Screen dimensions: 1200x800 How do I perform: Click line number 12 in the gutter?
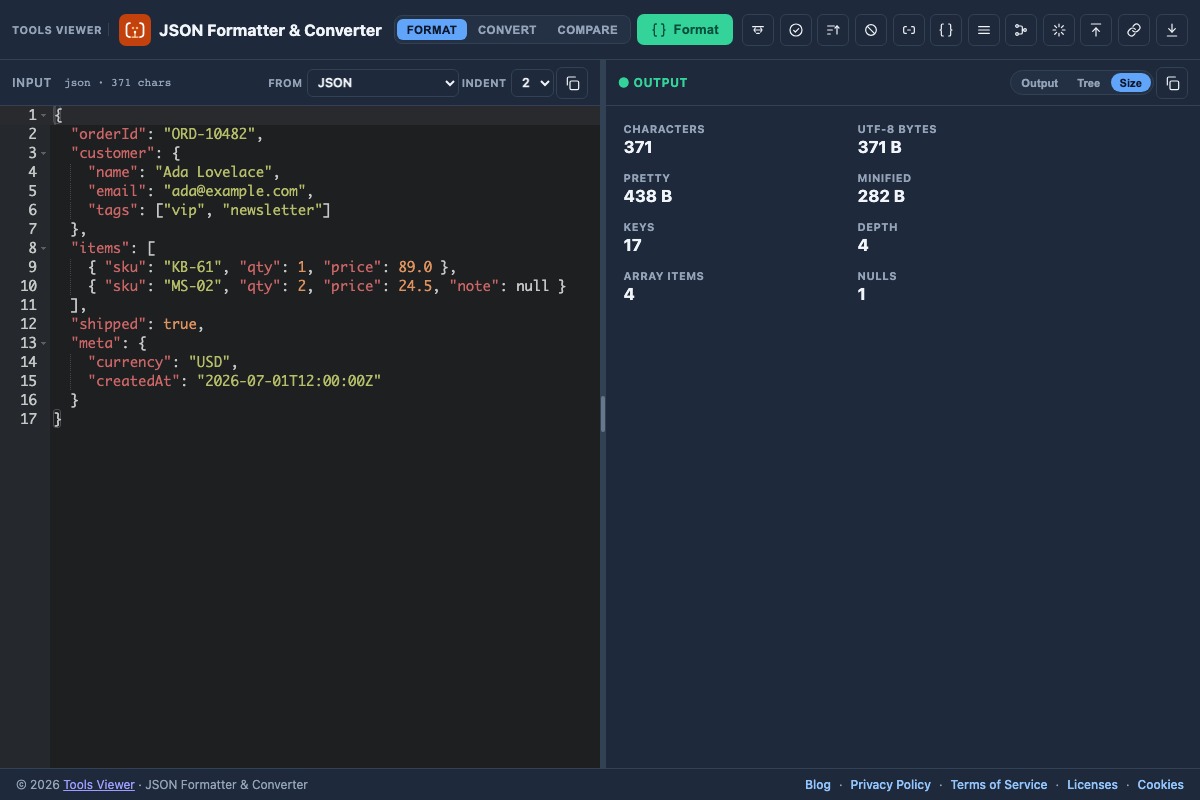[28, 324]
